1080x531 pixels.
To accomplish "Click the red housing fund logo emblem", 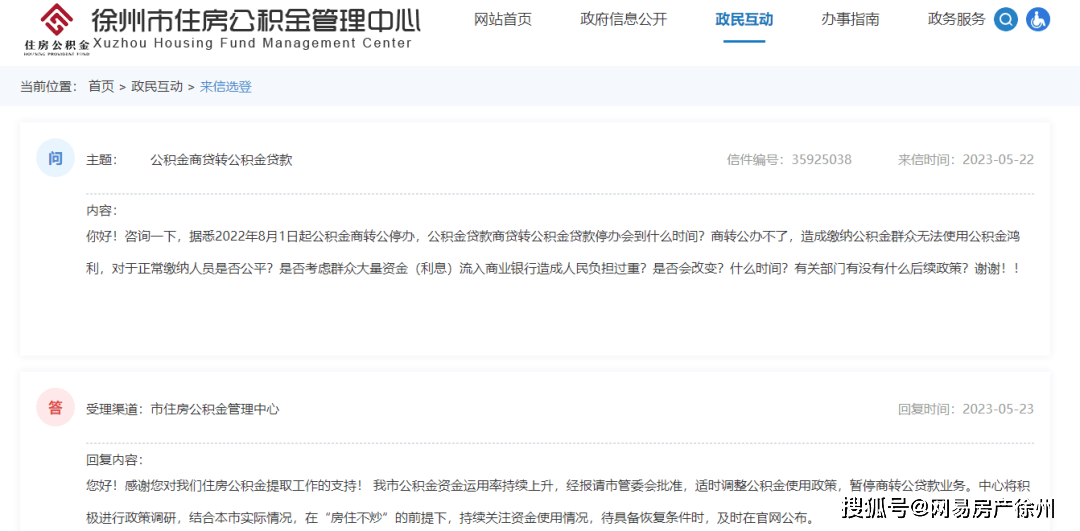I will [x=56, y=19].
